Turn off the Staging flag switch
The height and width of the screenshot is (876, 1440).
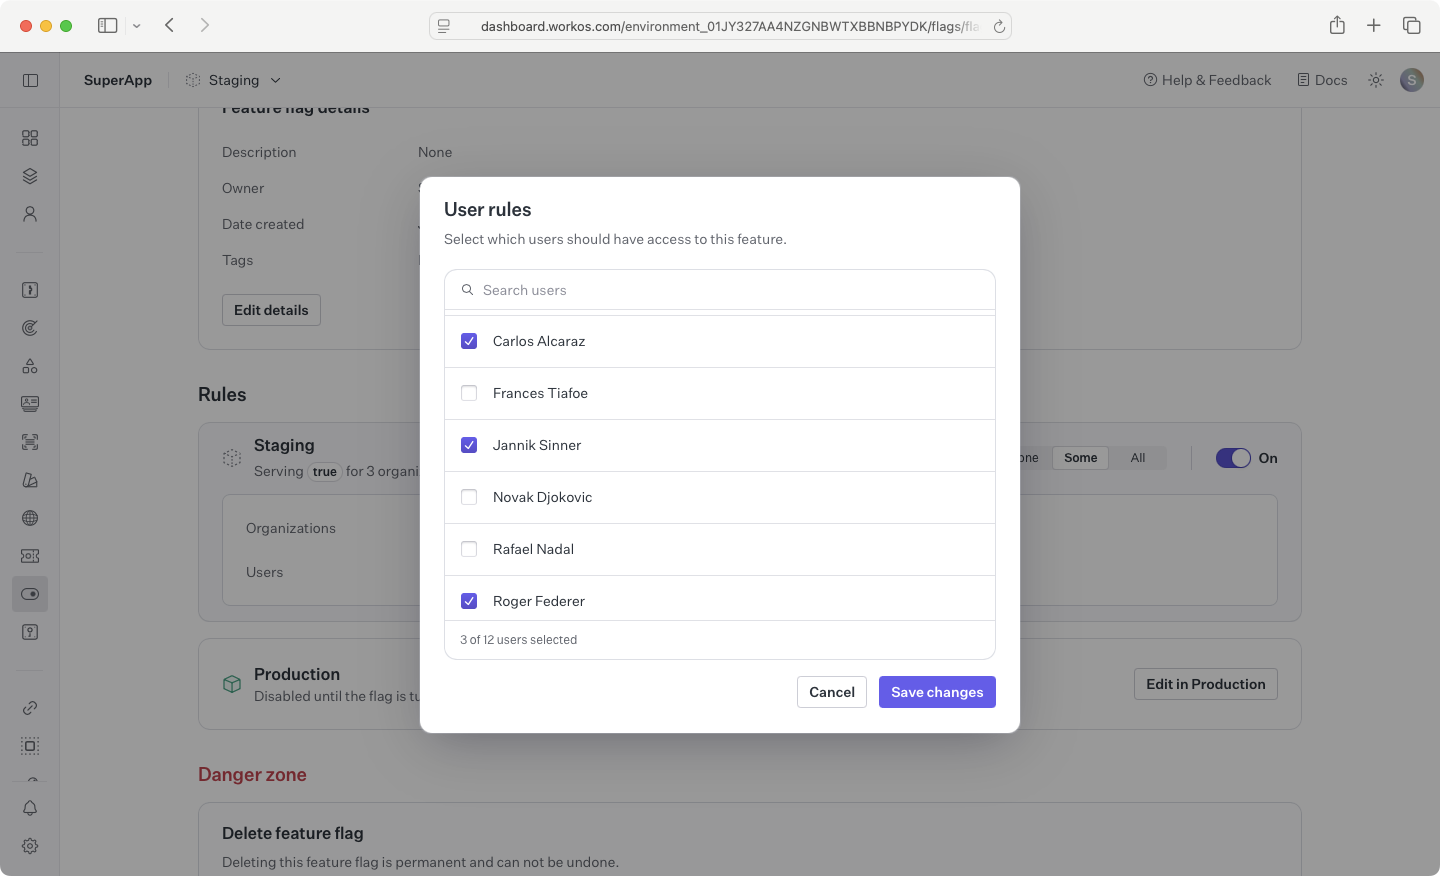[x=1233, y=458]
